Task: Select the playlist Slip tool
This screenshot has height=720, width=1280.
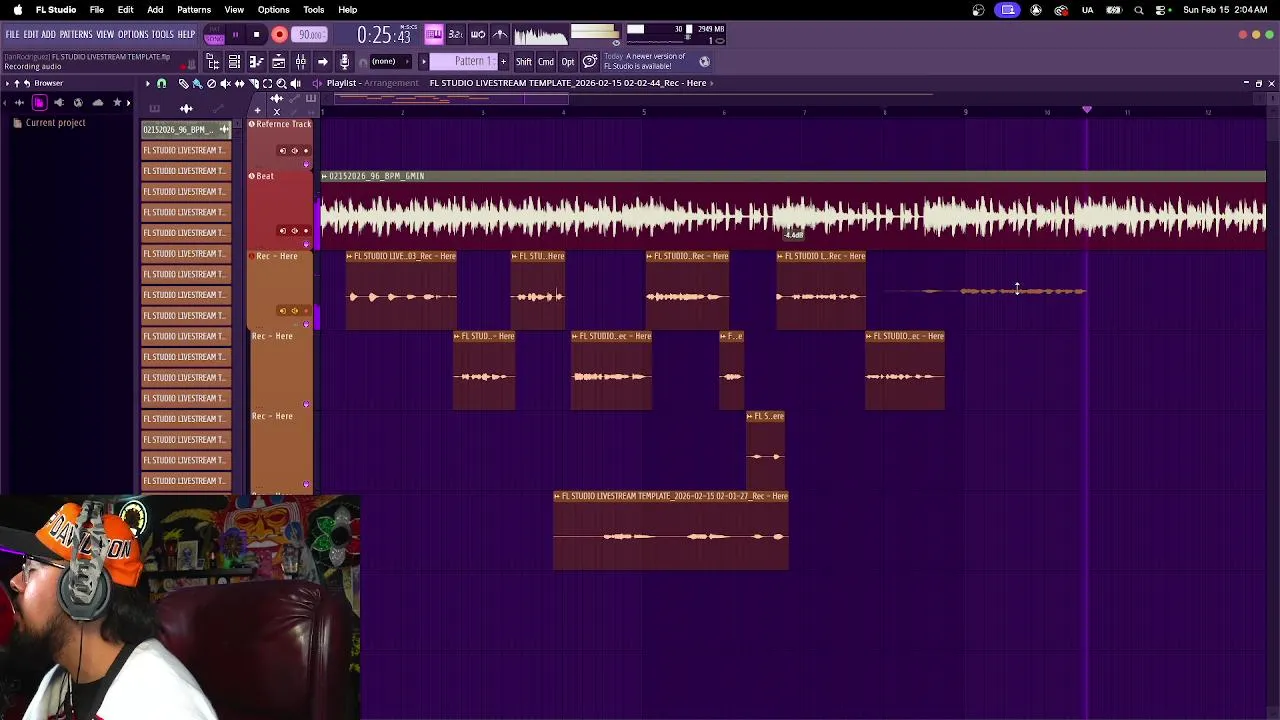Action: [239, 84]
